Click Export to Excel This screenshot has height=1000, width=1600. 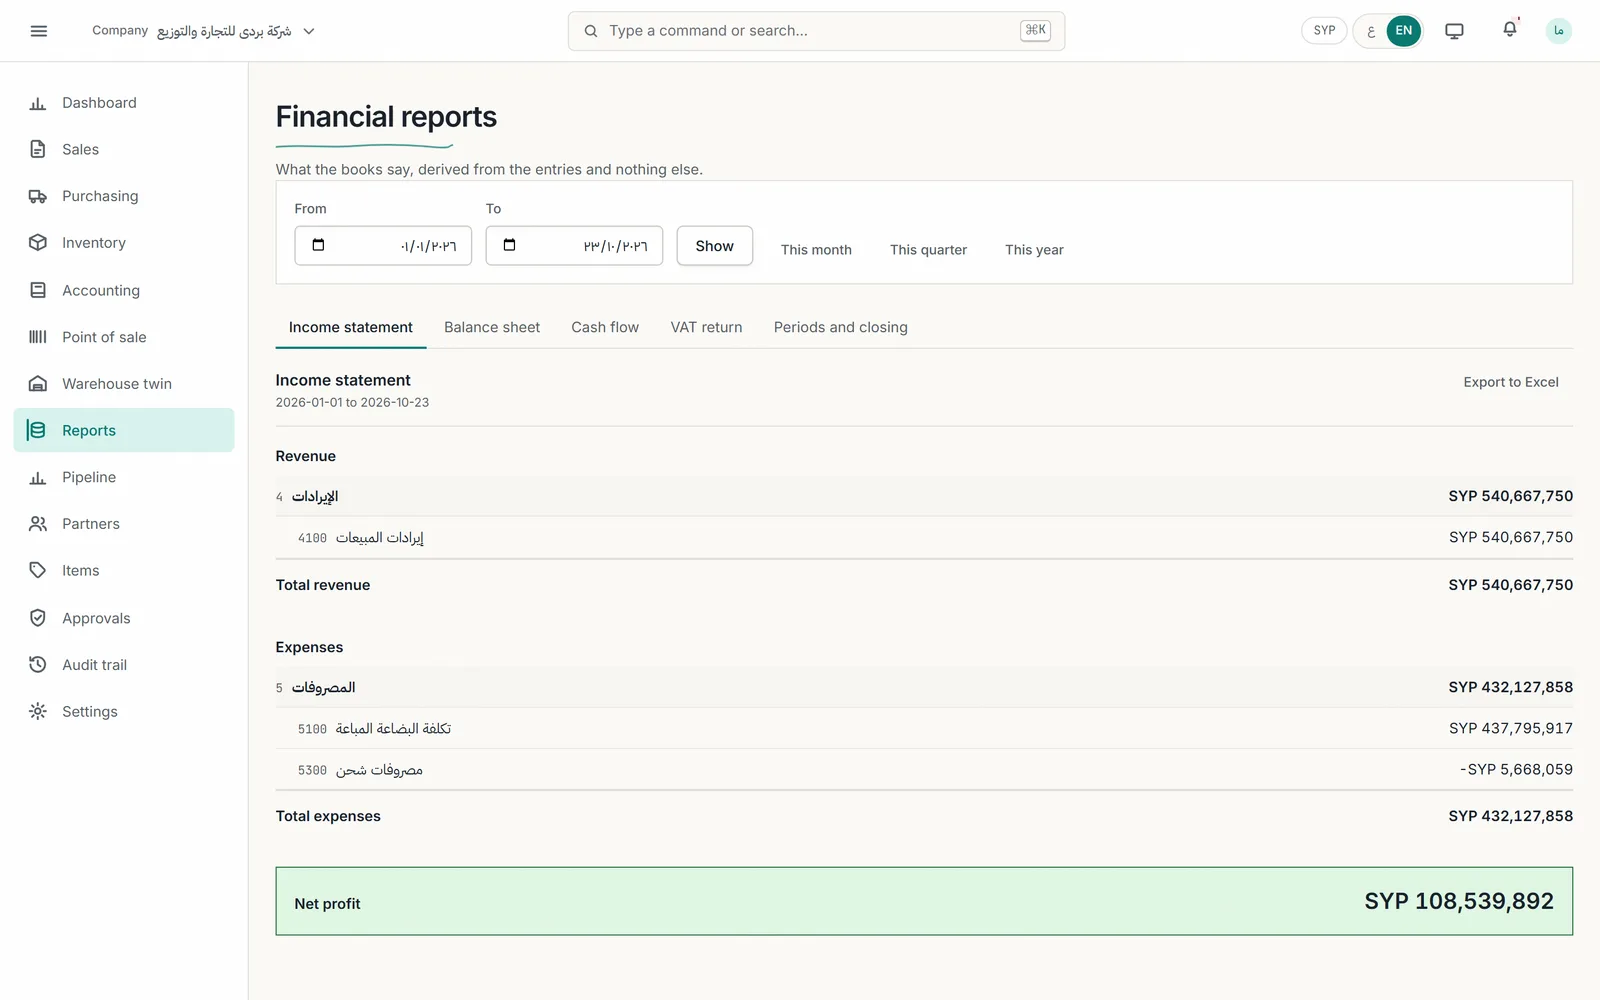1511,382
